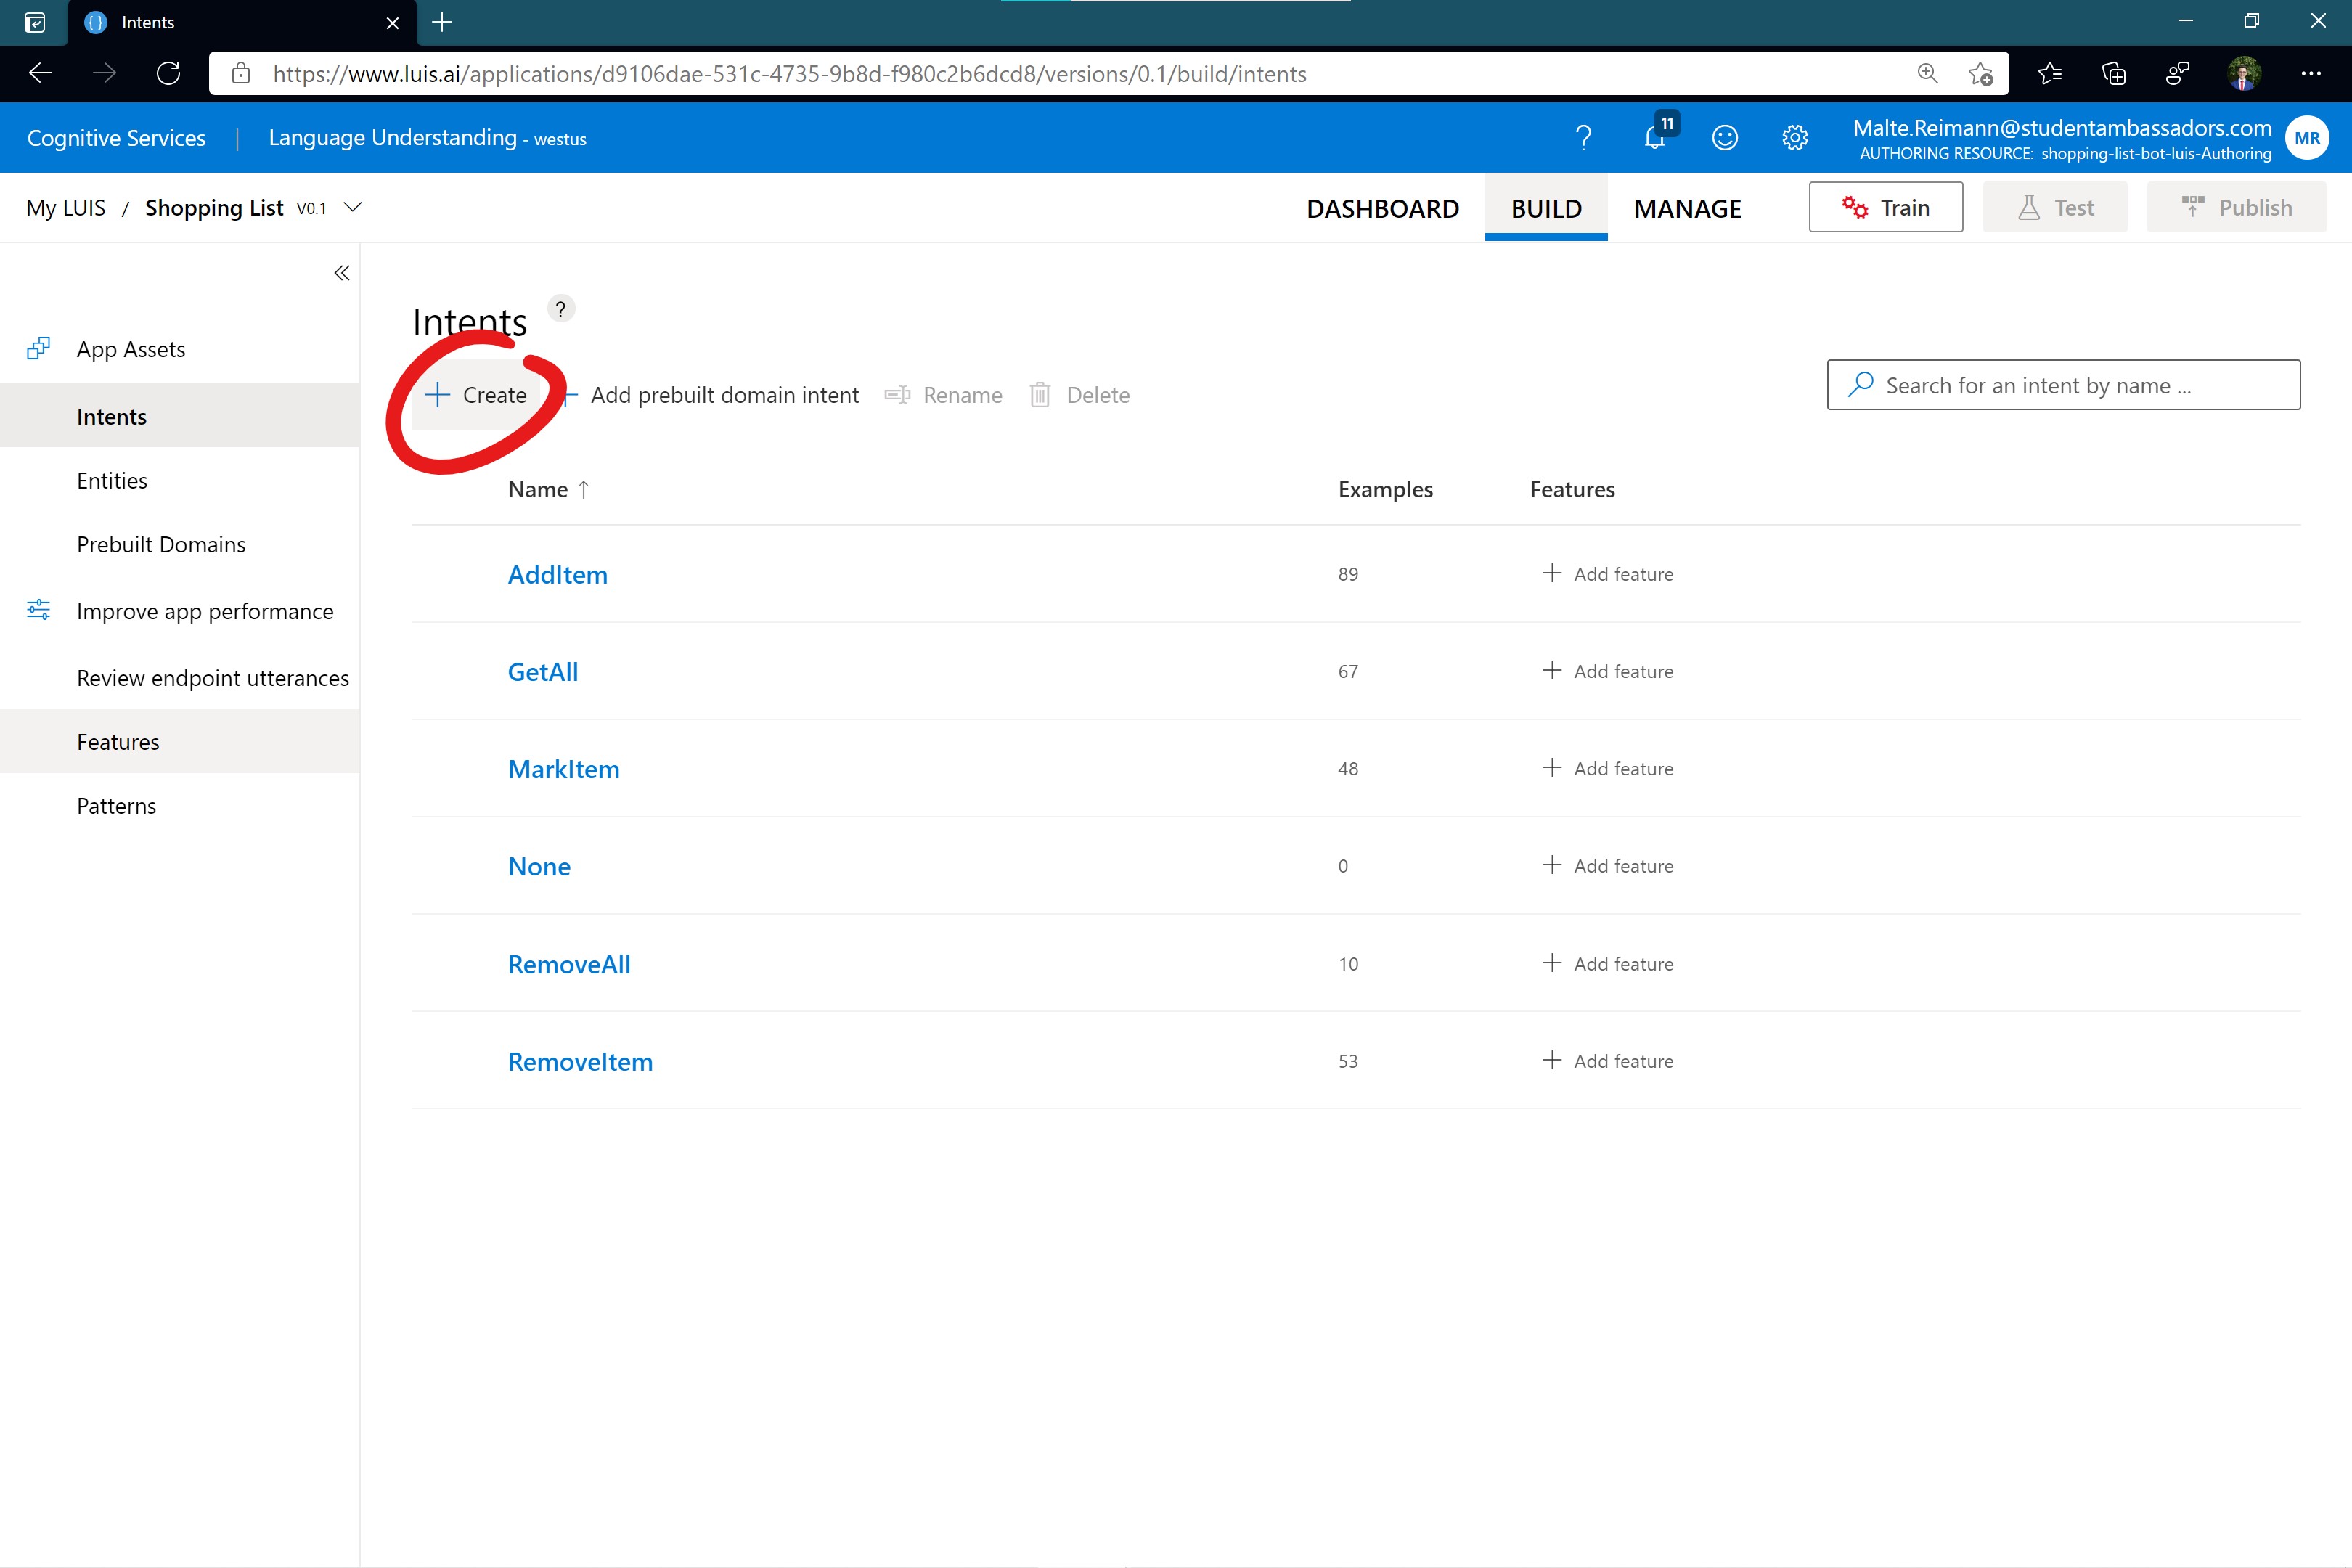Open Entities in the sidebar
This screenshot has width=2352, height=1568.
pyautogui.click(x=112, y=480)
